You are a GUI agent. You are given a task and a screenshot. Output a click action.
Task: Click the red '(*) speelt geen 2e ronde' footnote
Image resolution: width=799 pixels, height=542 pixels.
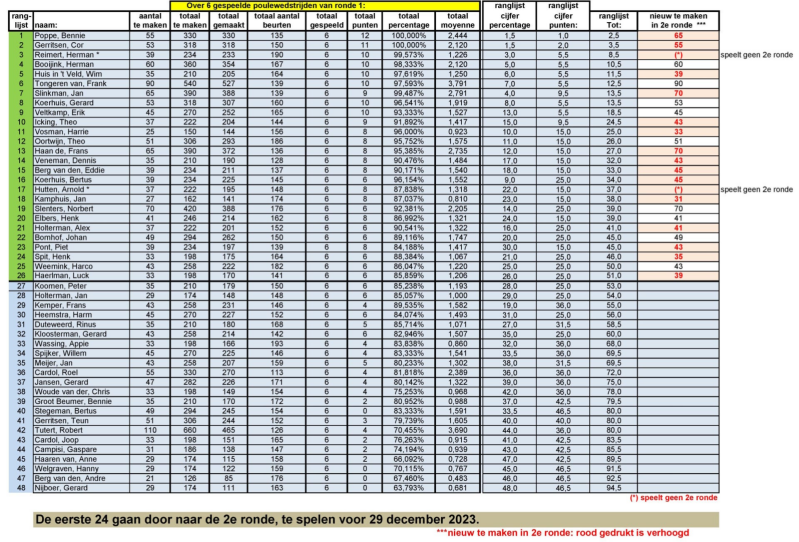pyautogui.click(x=674, y=498)
